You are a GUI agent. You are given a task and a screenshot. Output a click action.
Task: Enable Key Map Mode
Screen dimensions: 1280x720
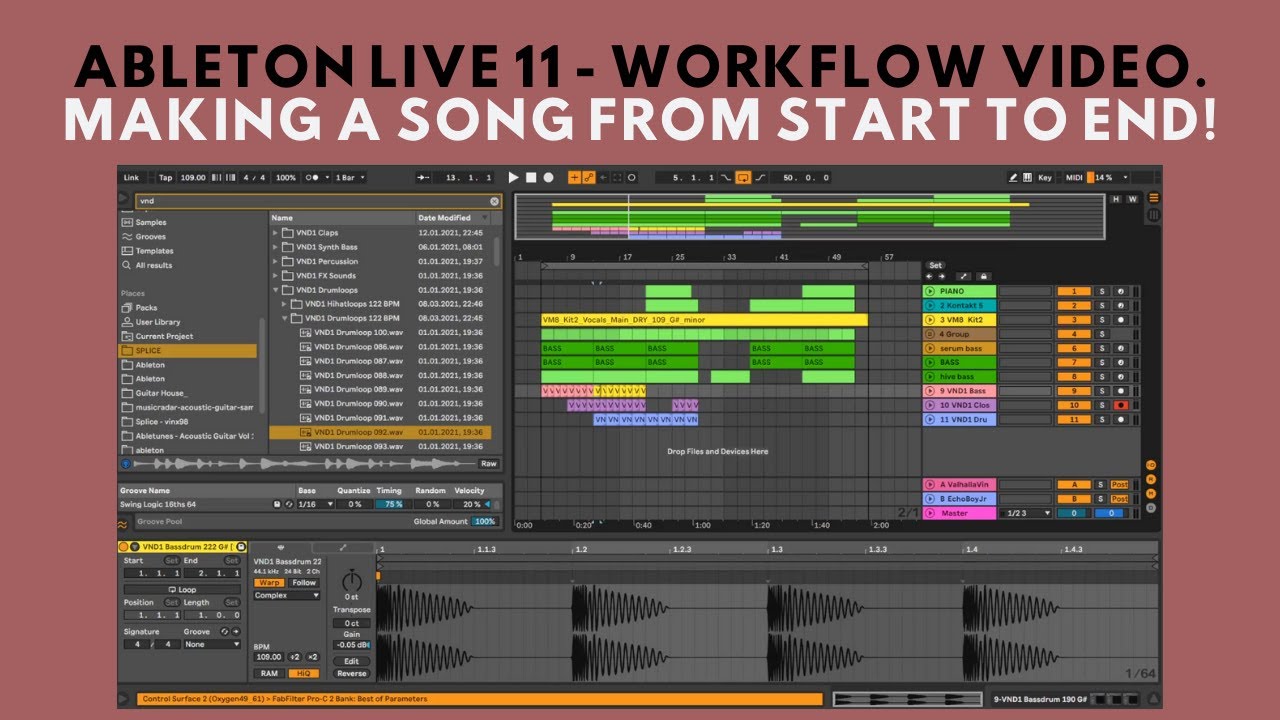pyautogui.click(x=1045, y=177)
